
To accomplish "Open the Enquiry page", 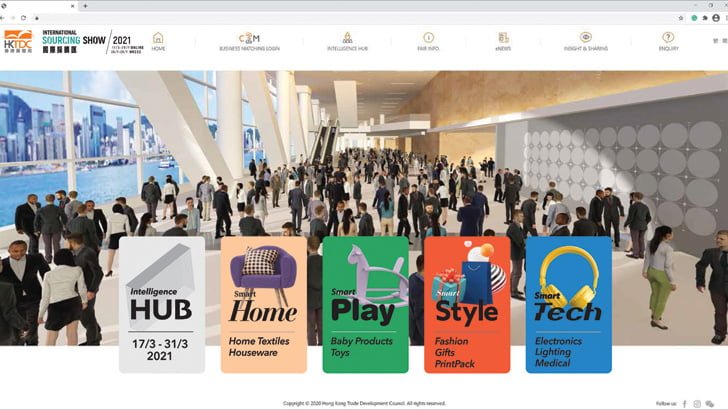I will [668, 40].
